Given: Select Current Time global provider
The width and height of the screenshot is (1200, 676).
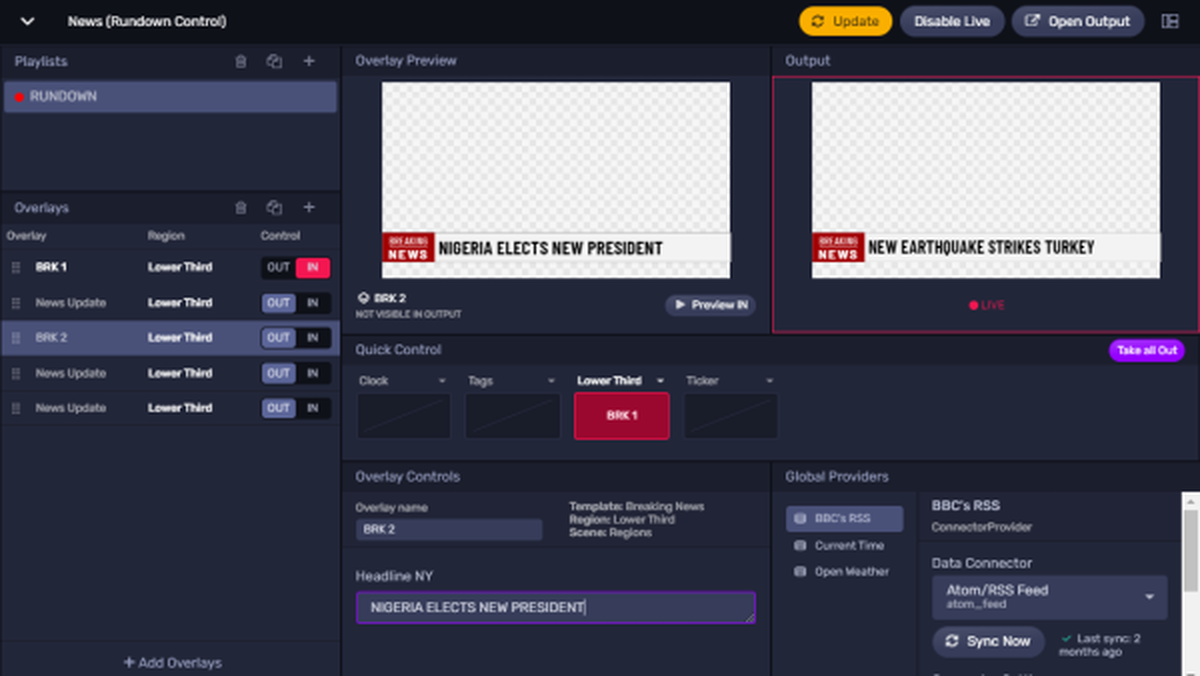Looking at the screenshot, I should click(848, 546).
